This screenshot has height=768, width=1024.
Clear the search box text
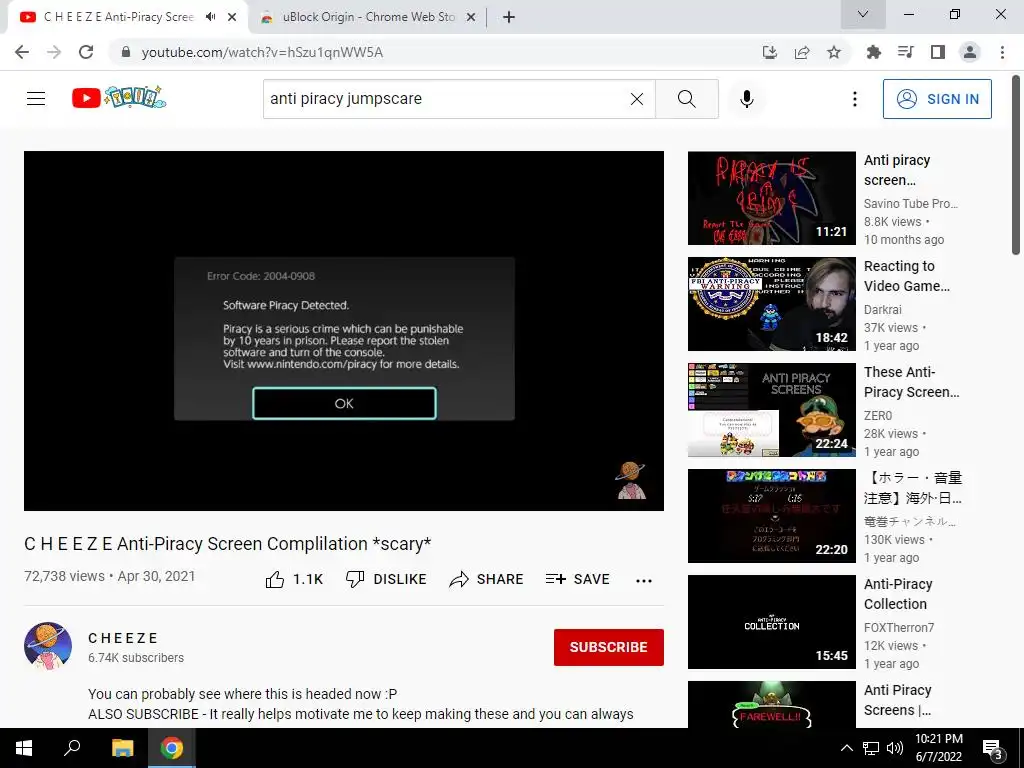(x=637, y=99)
